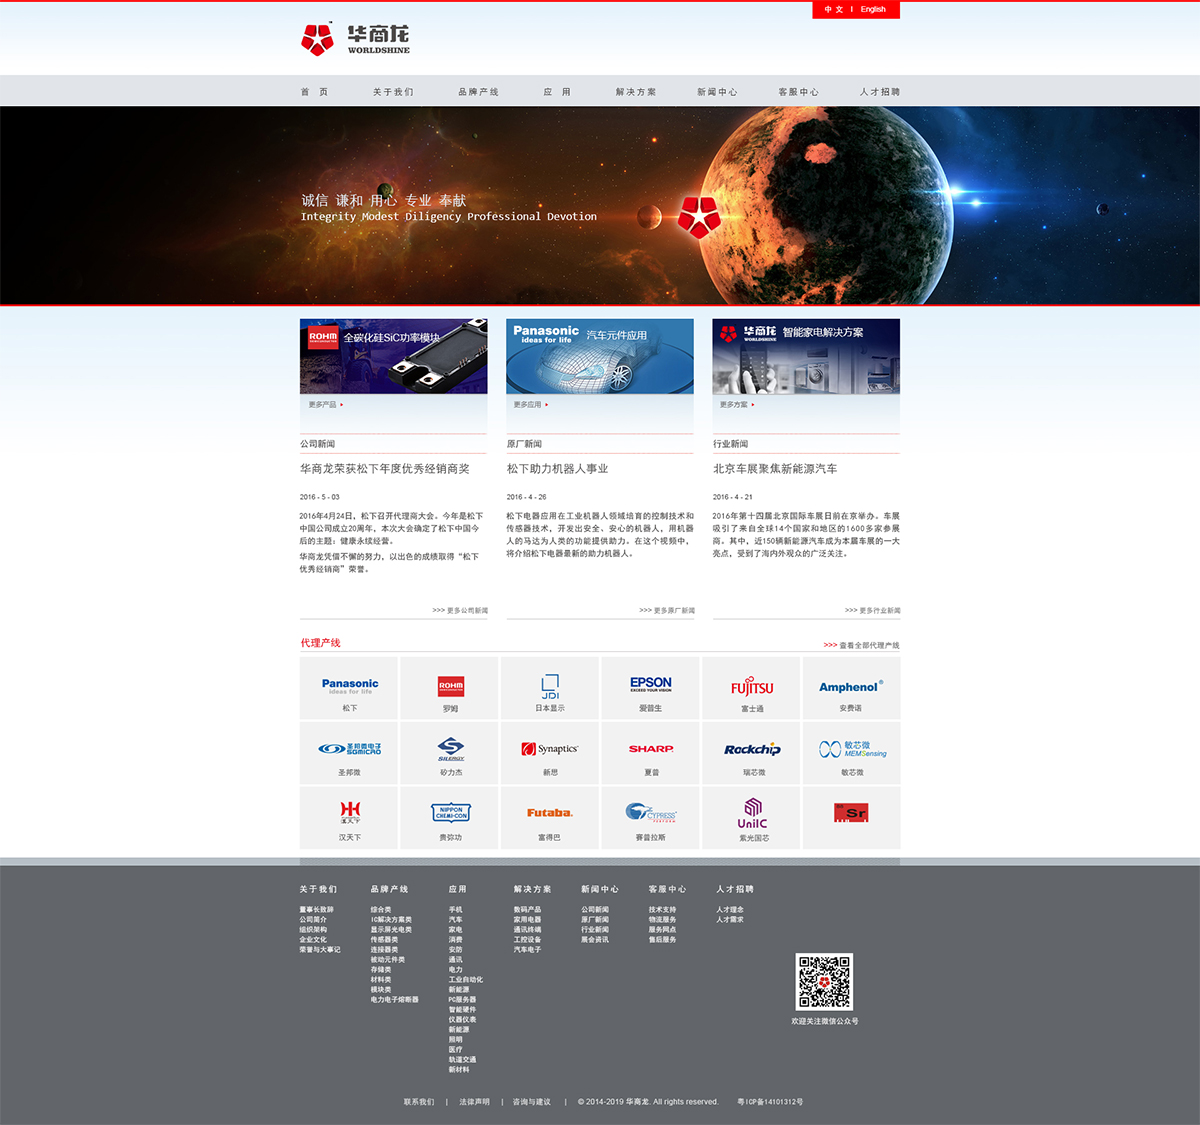Open the Silergy 矽力杰 brand tile
The image size is (1200, 1125).
[450, 753]
